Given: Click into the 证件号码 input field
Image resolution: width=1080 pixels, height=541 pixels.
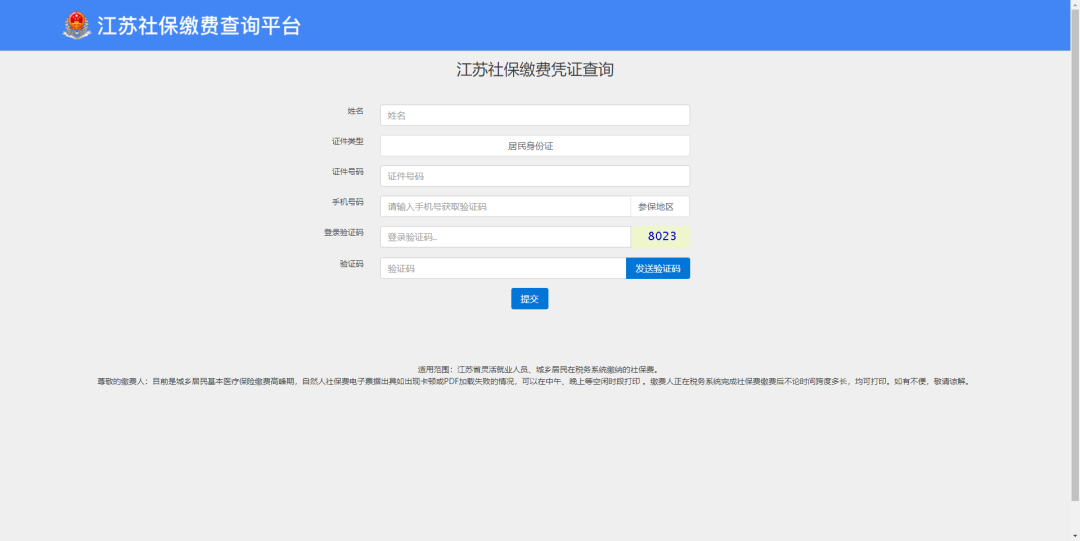Looking at the screenshot, I should click(x=534, y=176).
